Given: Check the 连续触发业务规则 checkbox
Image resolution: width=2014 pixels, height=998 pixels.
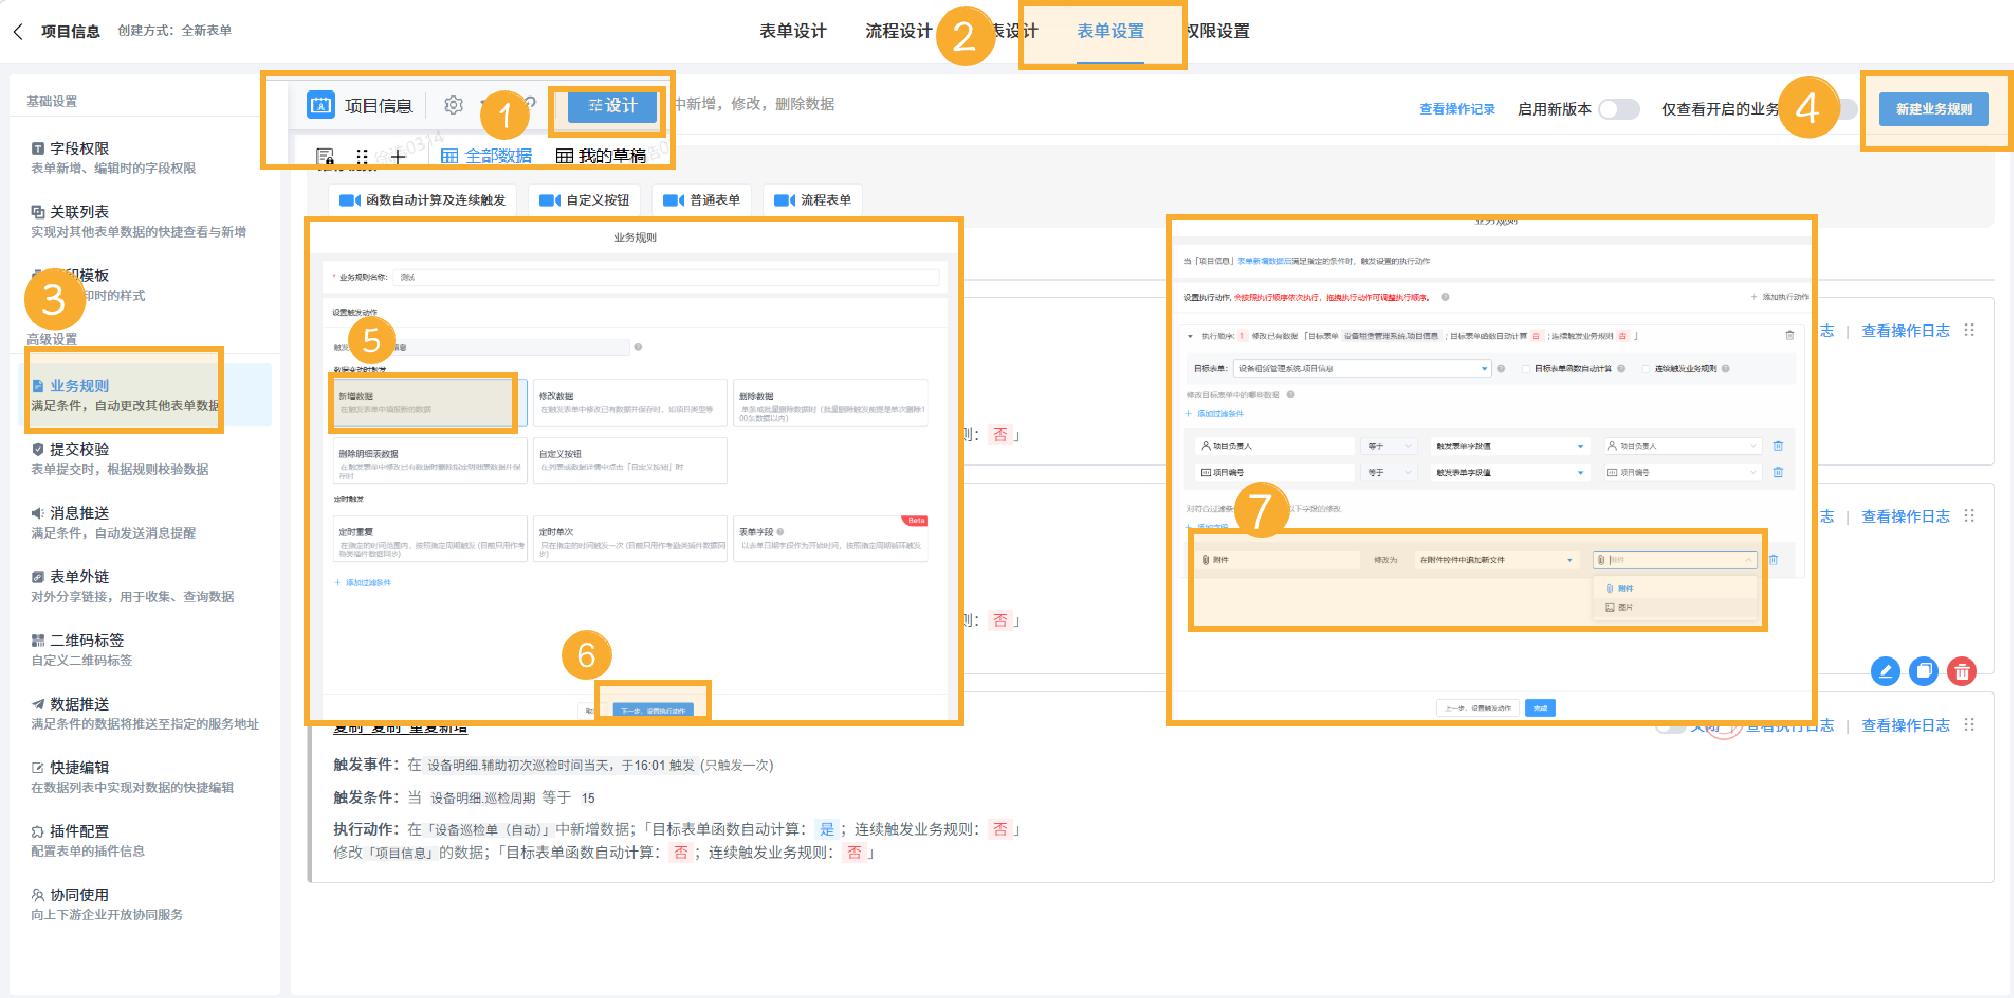Looking at the screenshot, I should coord(1646,368).
